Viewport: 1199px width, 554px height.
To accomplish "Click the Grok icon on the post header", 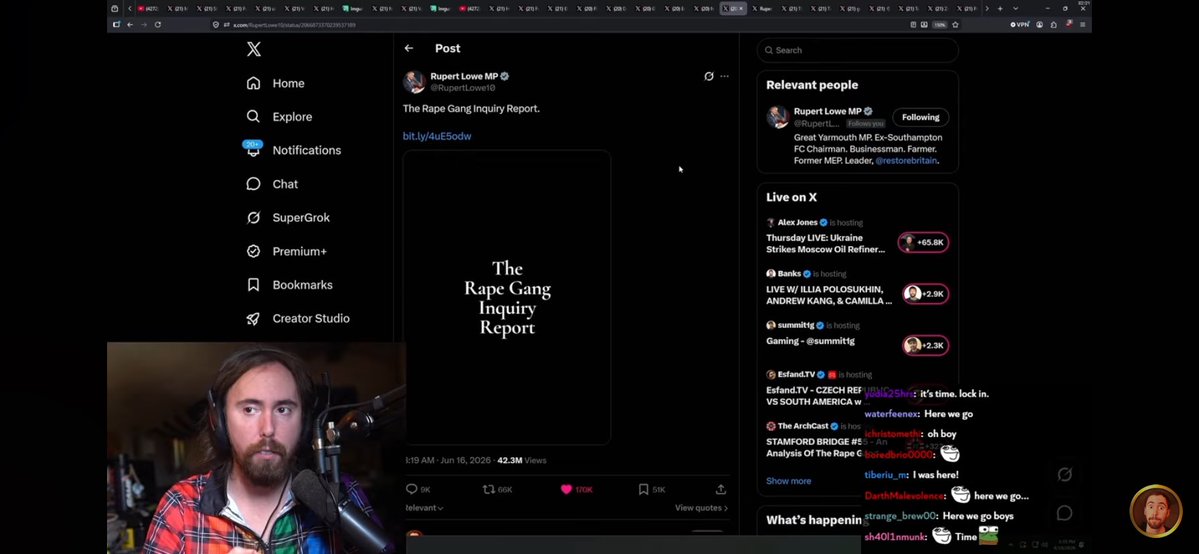I will [709, 77].
